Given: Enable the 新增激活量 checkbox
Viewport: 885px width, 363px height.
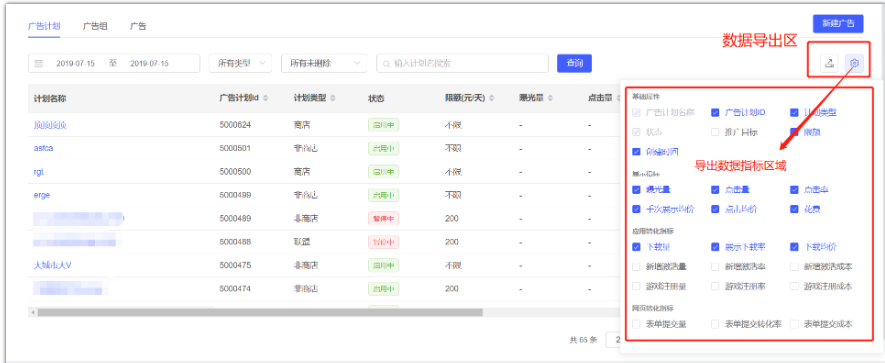Looking at the screenshot, I should tap(637, 266).
